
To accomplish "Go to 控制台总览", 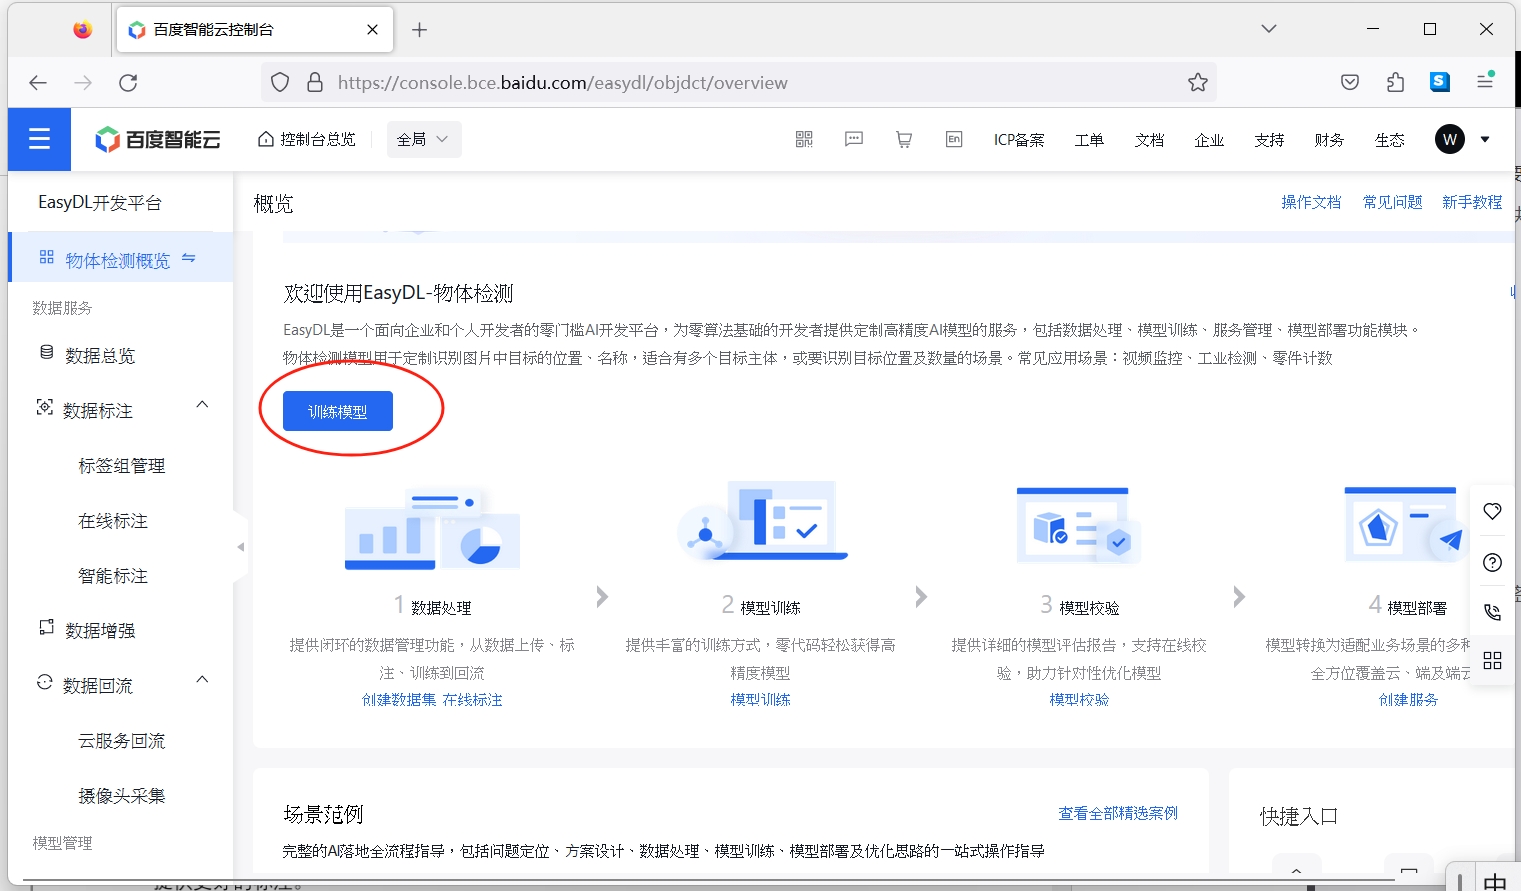I will tap(307, 140).
